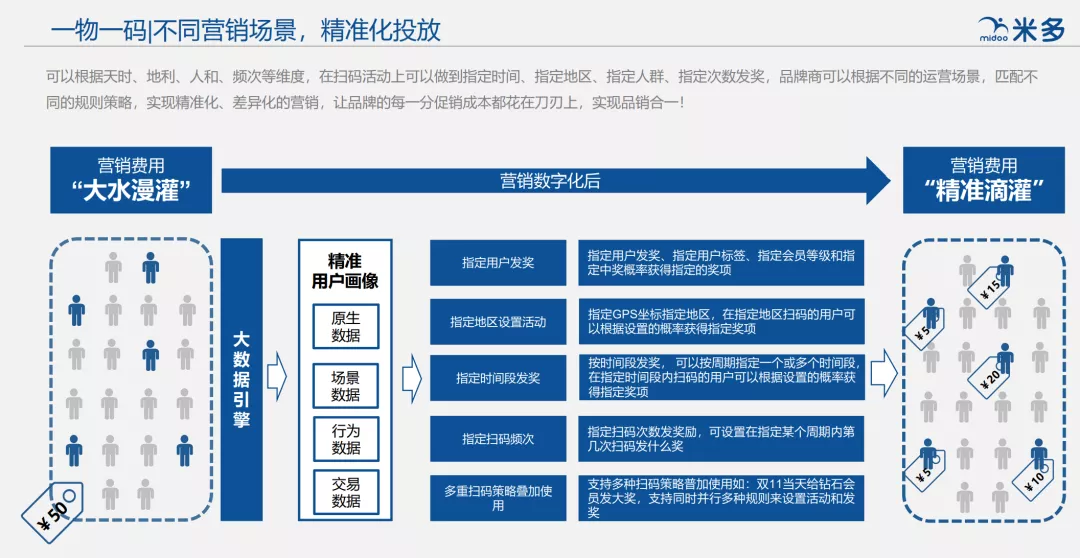Click the paragraph starting 可以根据天时、地利
The height and width of the screenshot is (558, 1080).
click(x=541, y=89)
